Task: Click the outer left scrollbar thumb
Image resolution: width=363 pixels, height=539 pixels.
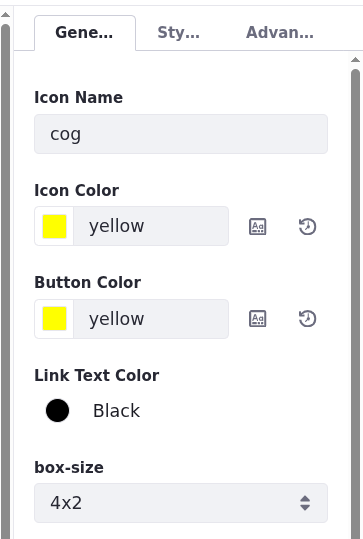Action: (6, 281)
